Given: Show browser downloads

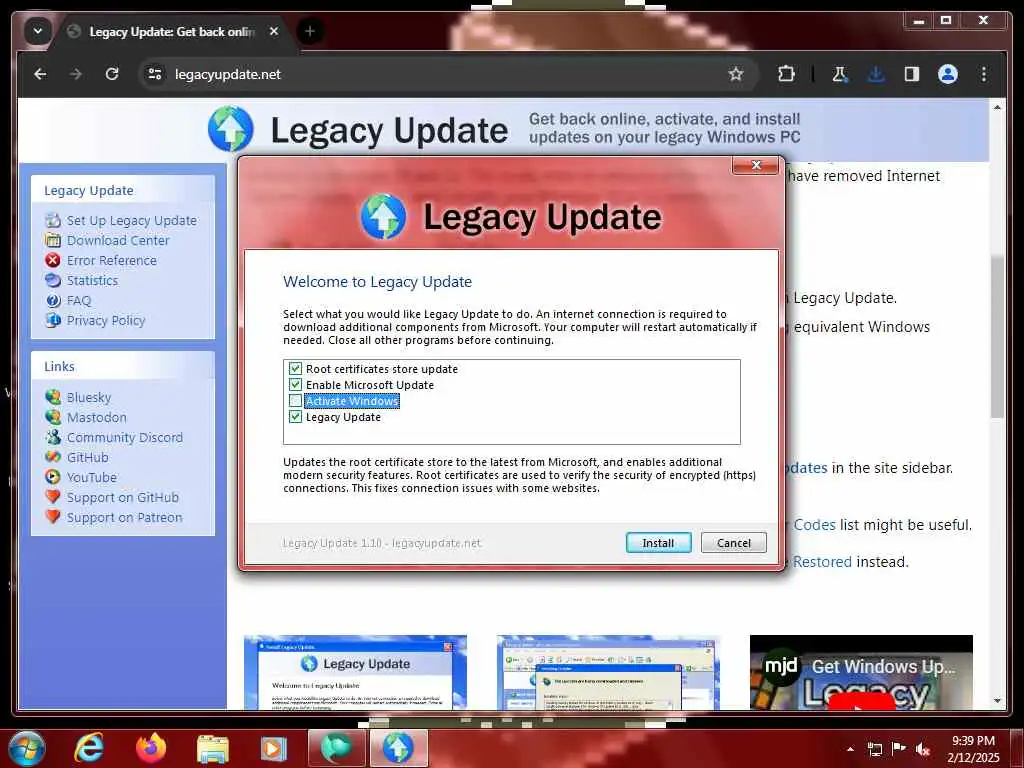Looking at the screenshot, I should pos(876,74).
